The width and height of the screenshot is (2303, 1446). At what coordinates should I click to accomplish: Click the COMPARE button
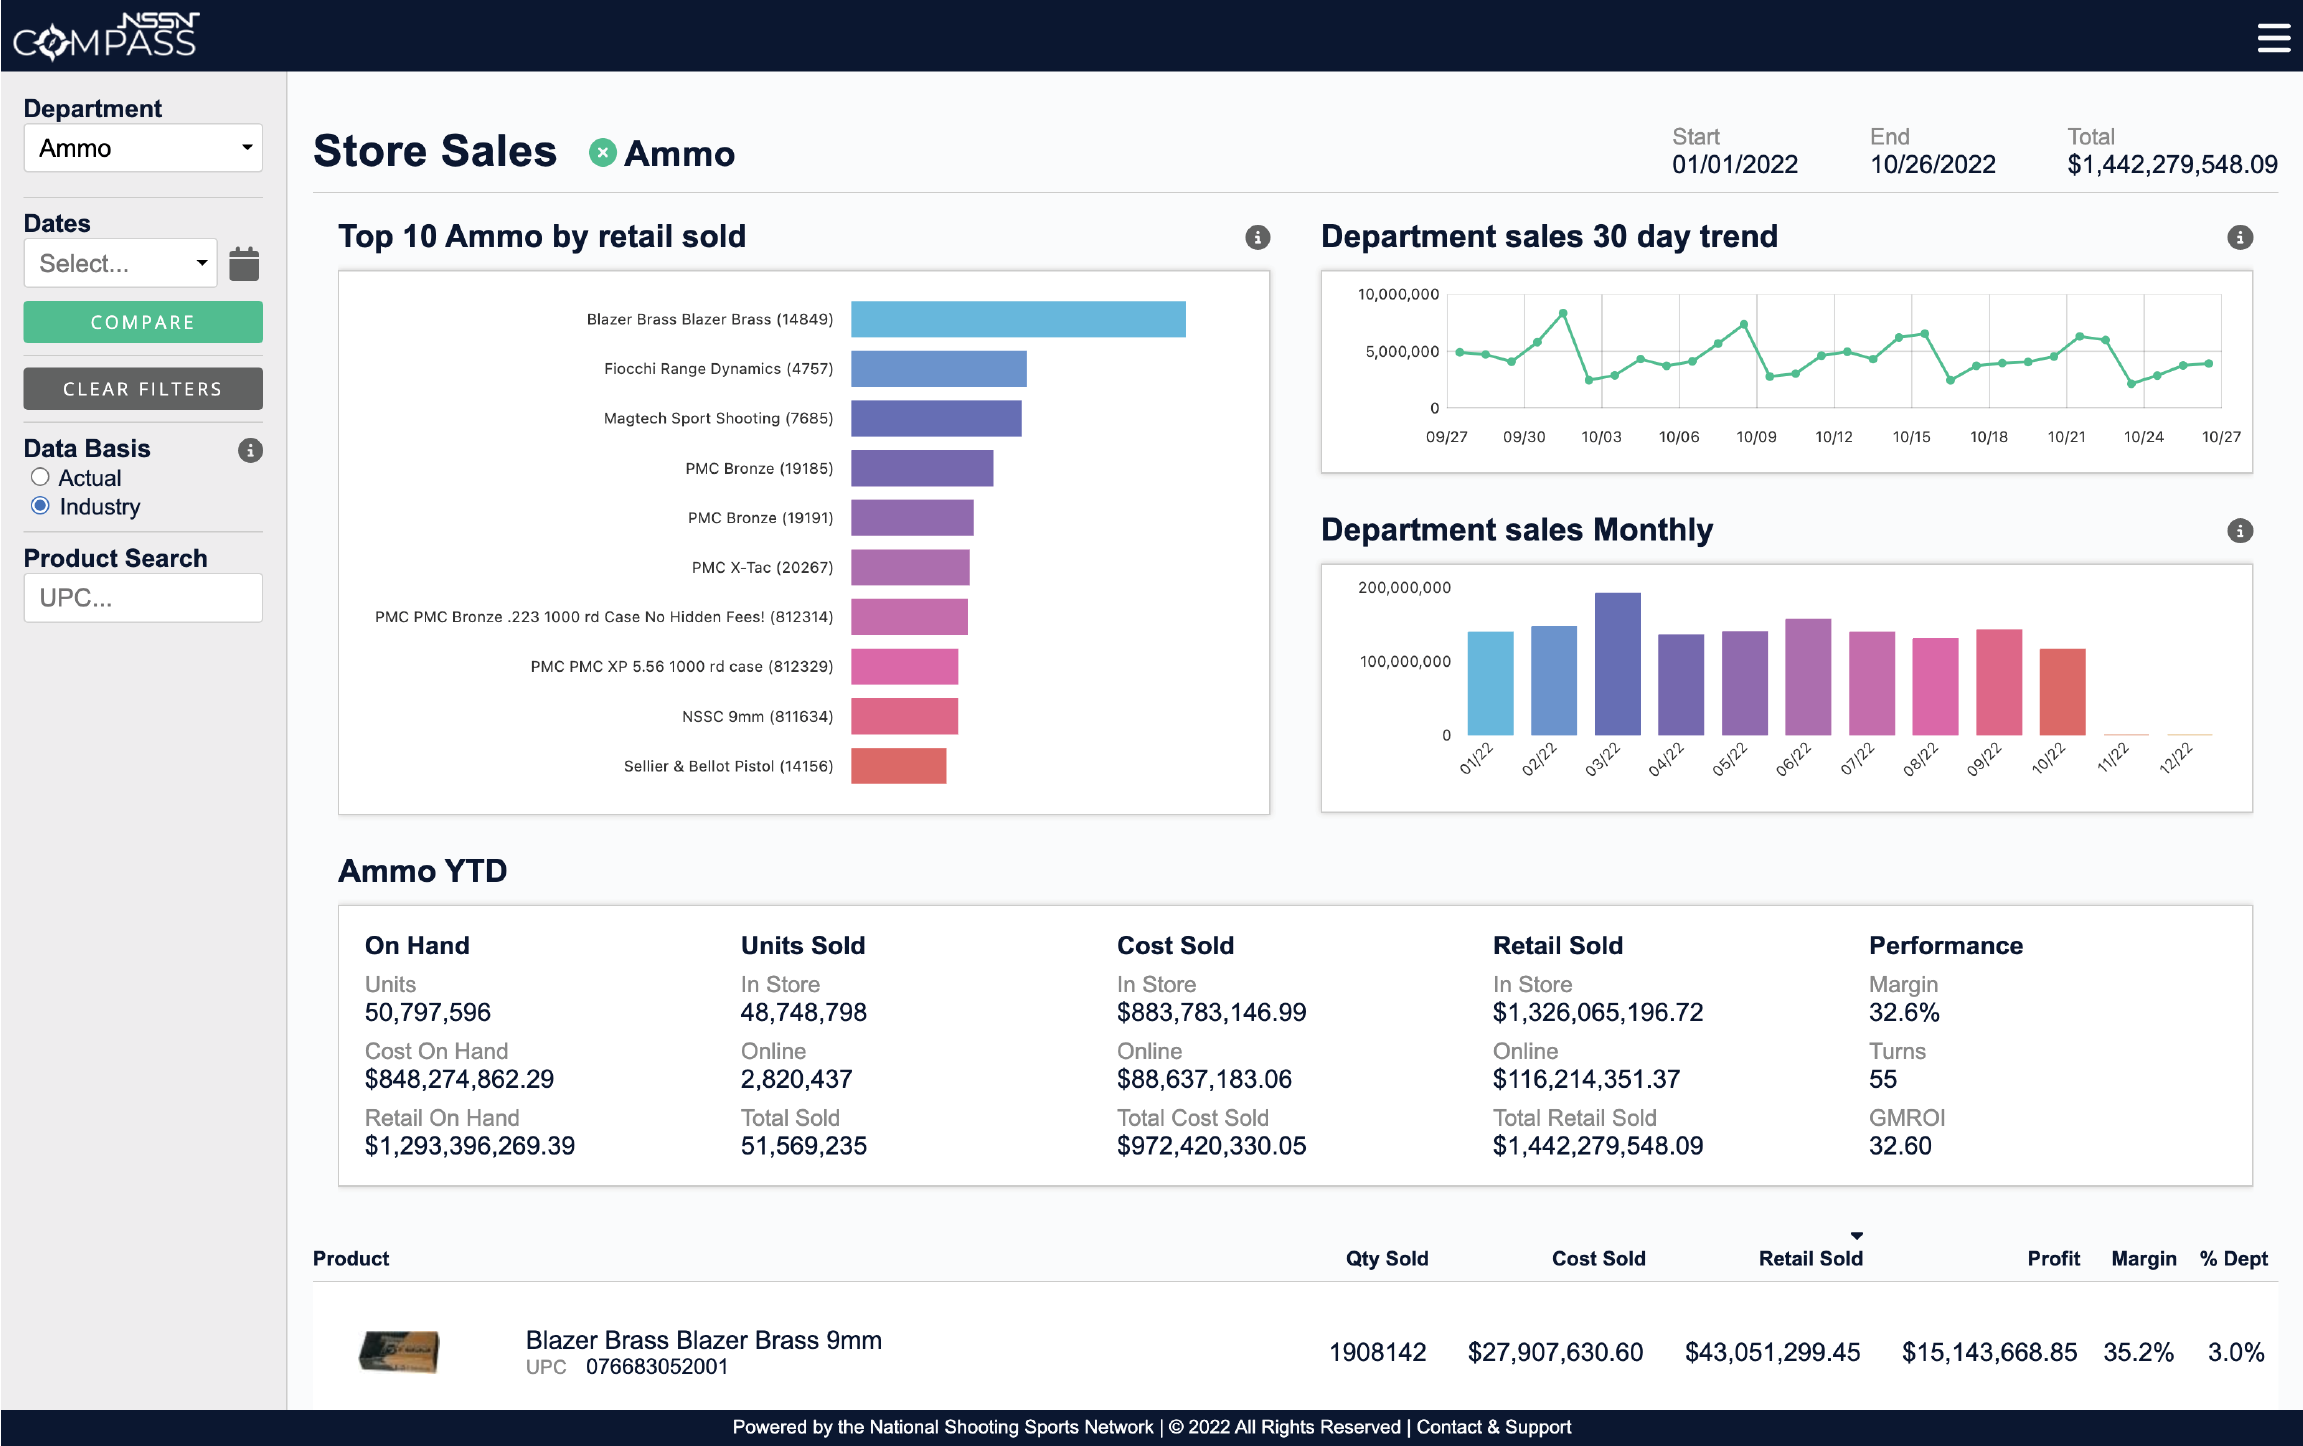[143, 322]
